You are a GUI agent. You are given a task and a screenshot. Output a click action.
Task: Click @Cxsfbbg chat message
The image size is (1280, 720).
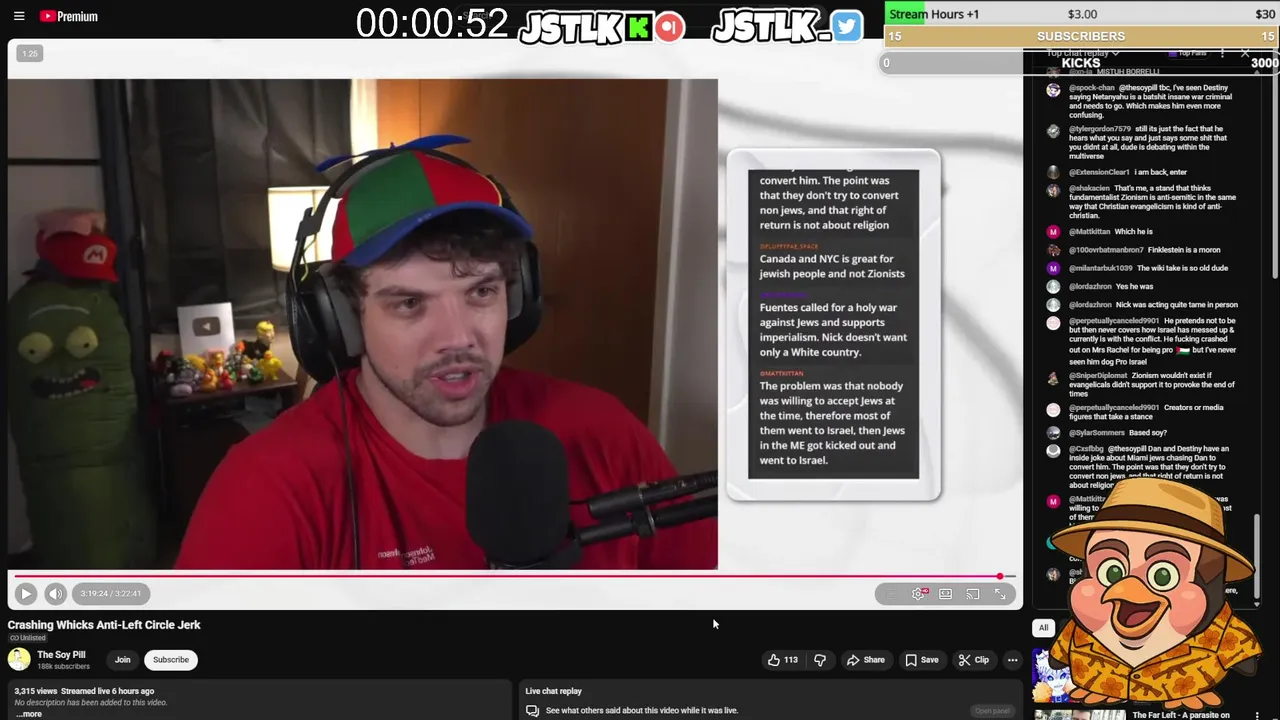coord(1148,467)
